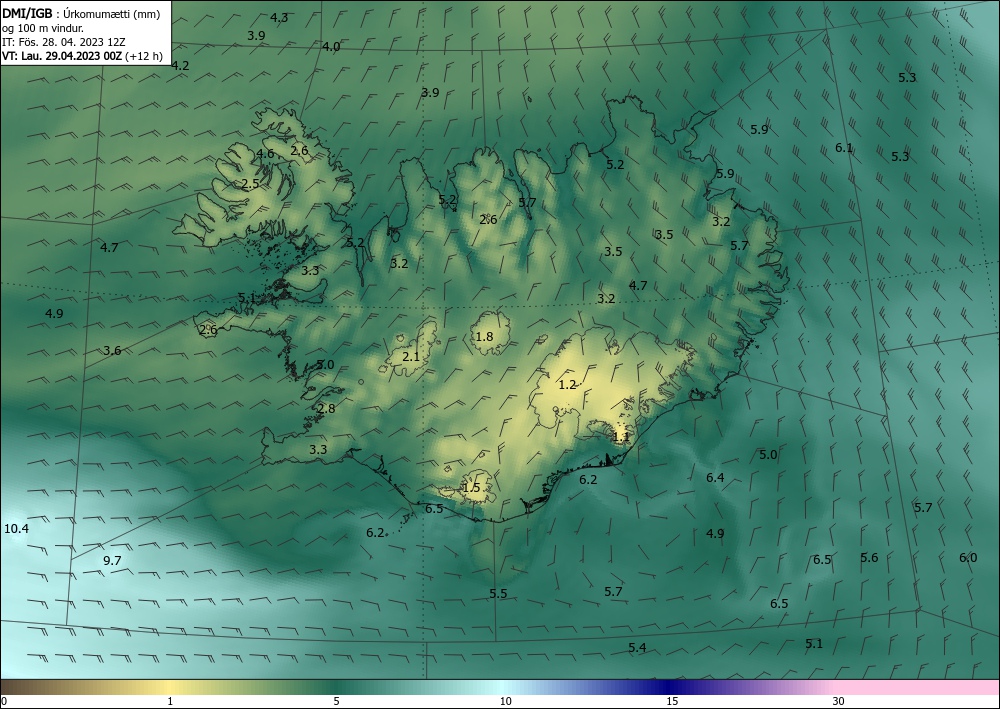This screenshot has width=1000, height=709.
Task: Click the 1.1 value near the southeast coast
Action: [621, 437]
